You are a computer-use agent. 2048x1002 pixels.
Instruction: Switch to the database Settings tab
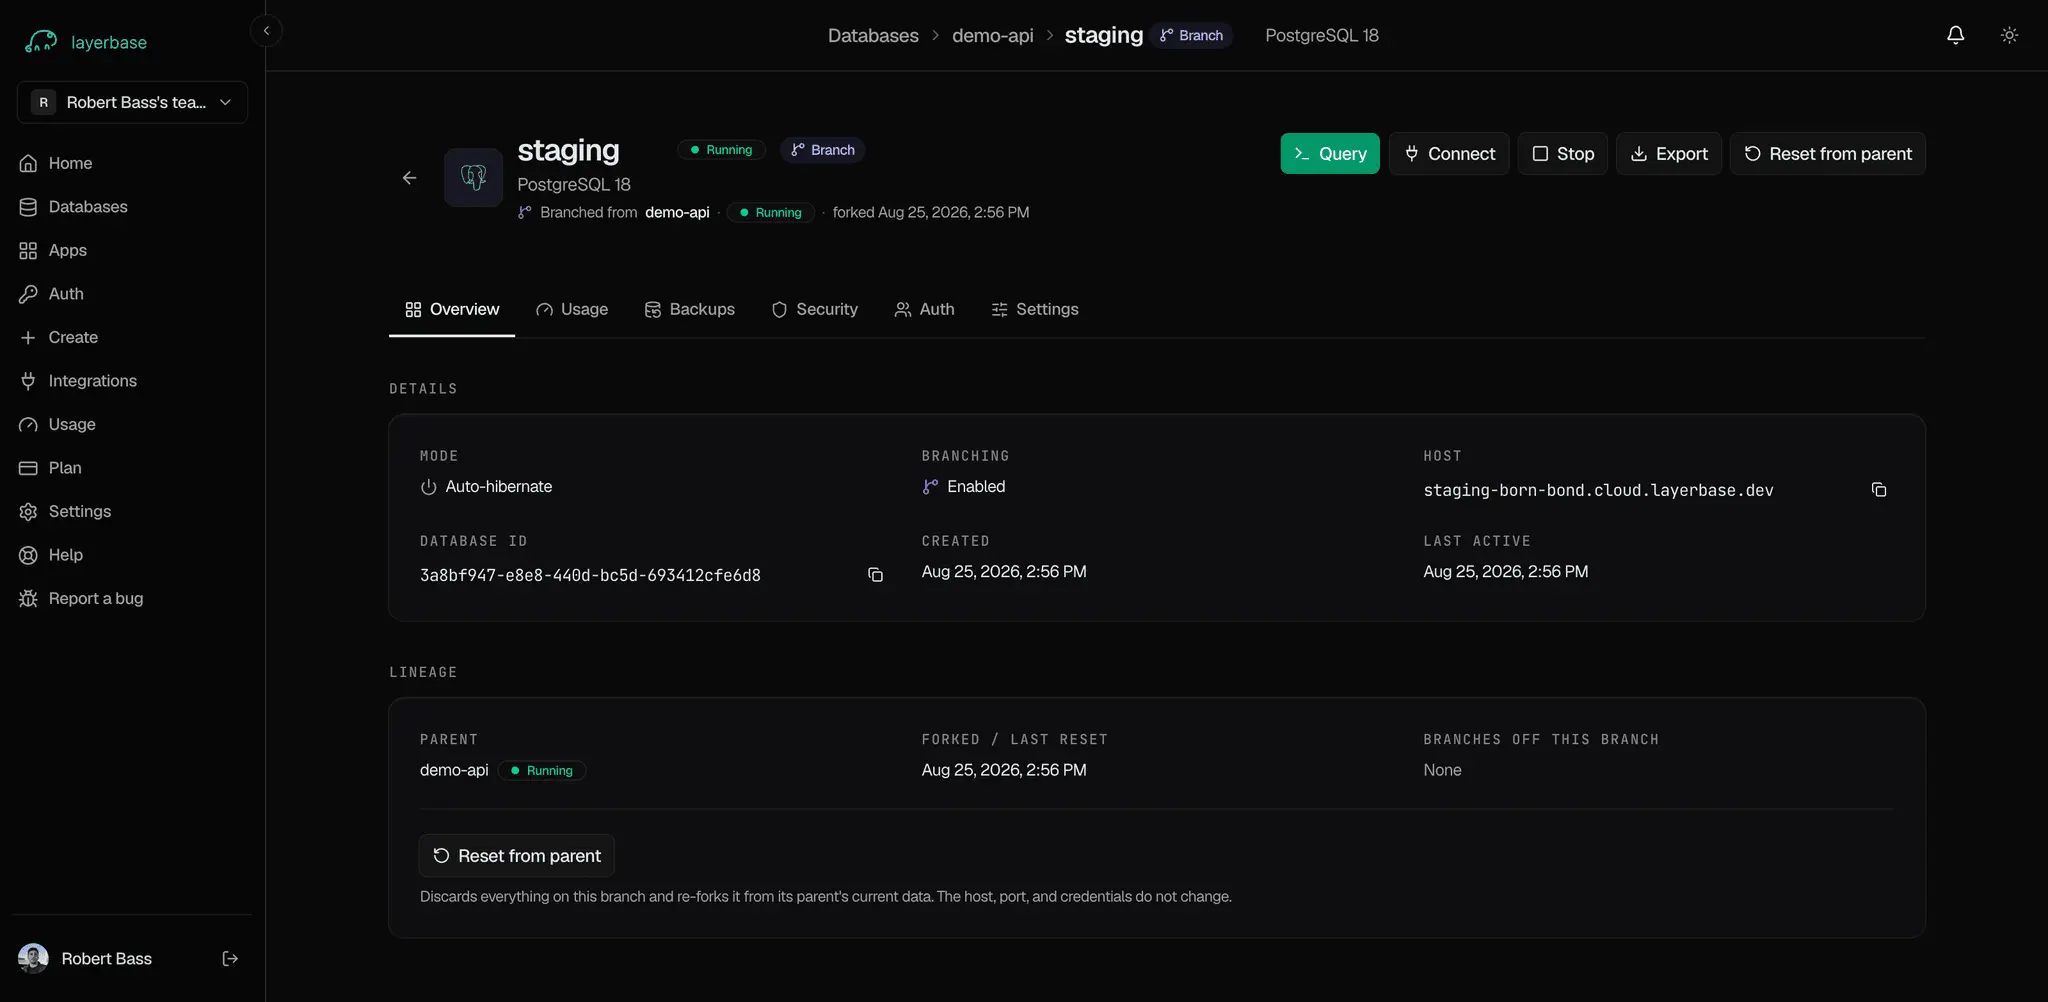1035,310
